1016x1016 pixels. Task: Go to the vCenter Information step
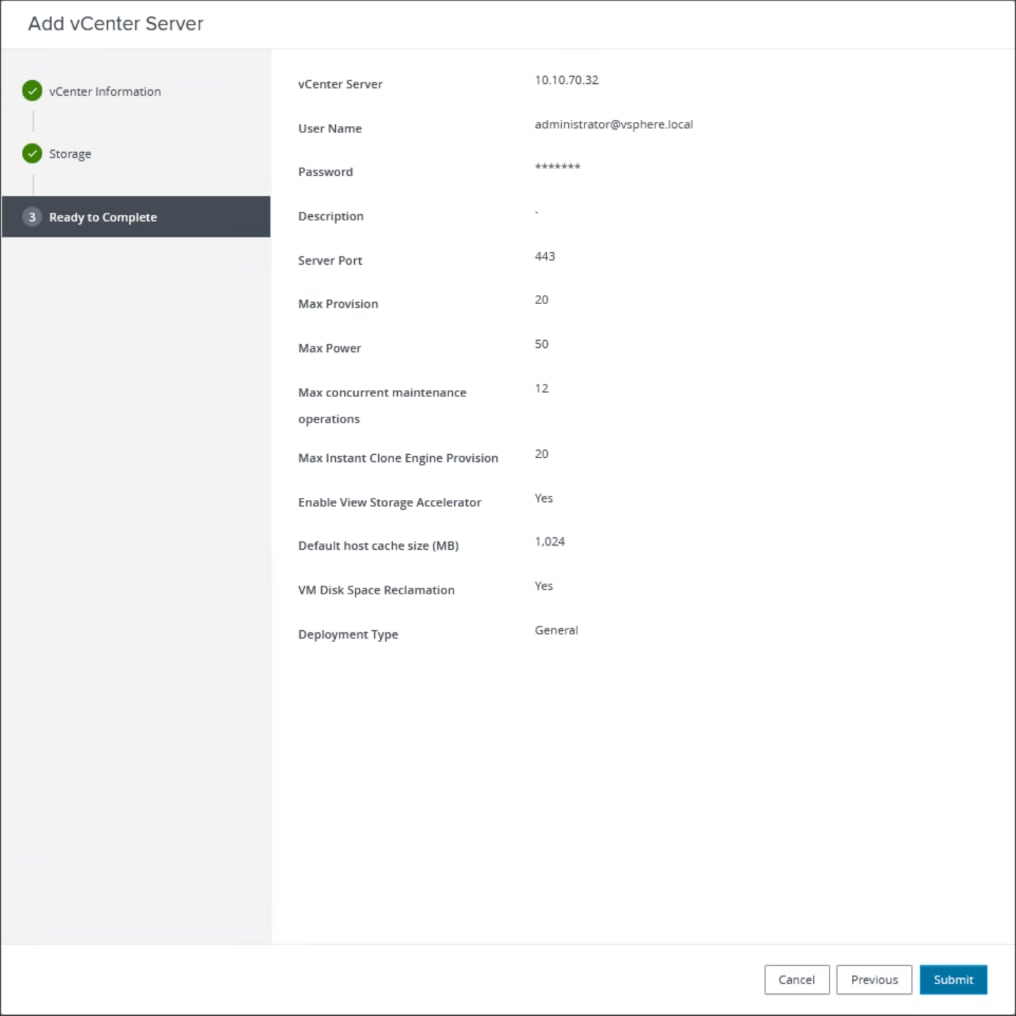click(104, 91)
